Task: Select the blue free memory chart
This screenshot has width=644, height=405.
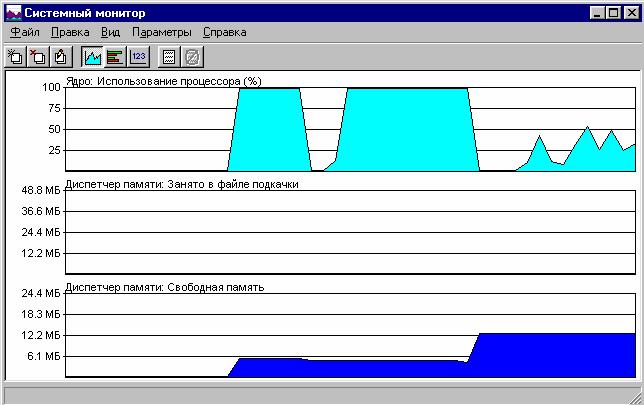Action: (350, 335)
